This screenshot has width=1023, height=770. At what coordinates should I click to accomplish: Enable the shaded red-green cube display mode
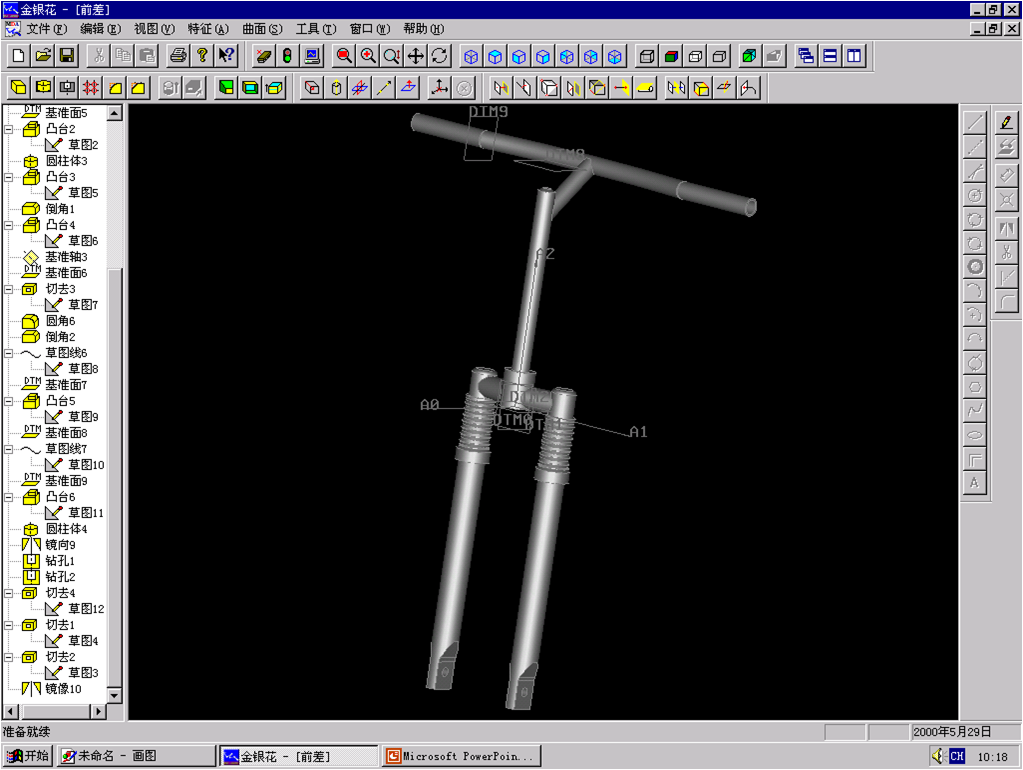(x=671, y=56)
